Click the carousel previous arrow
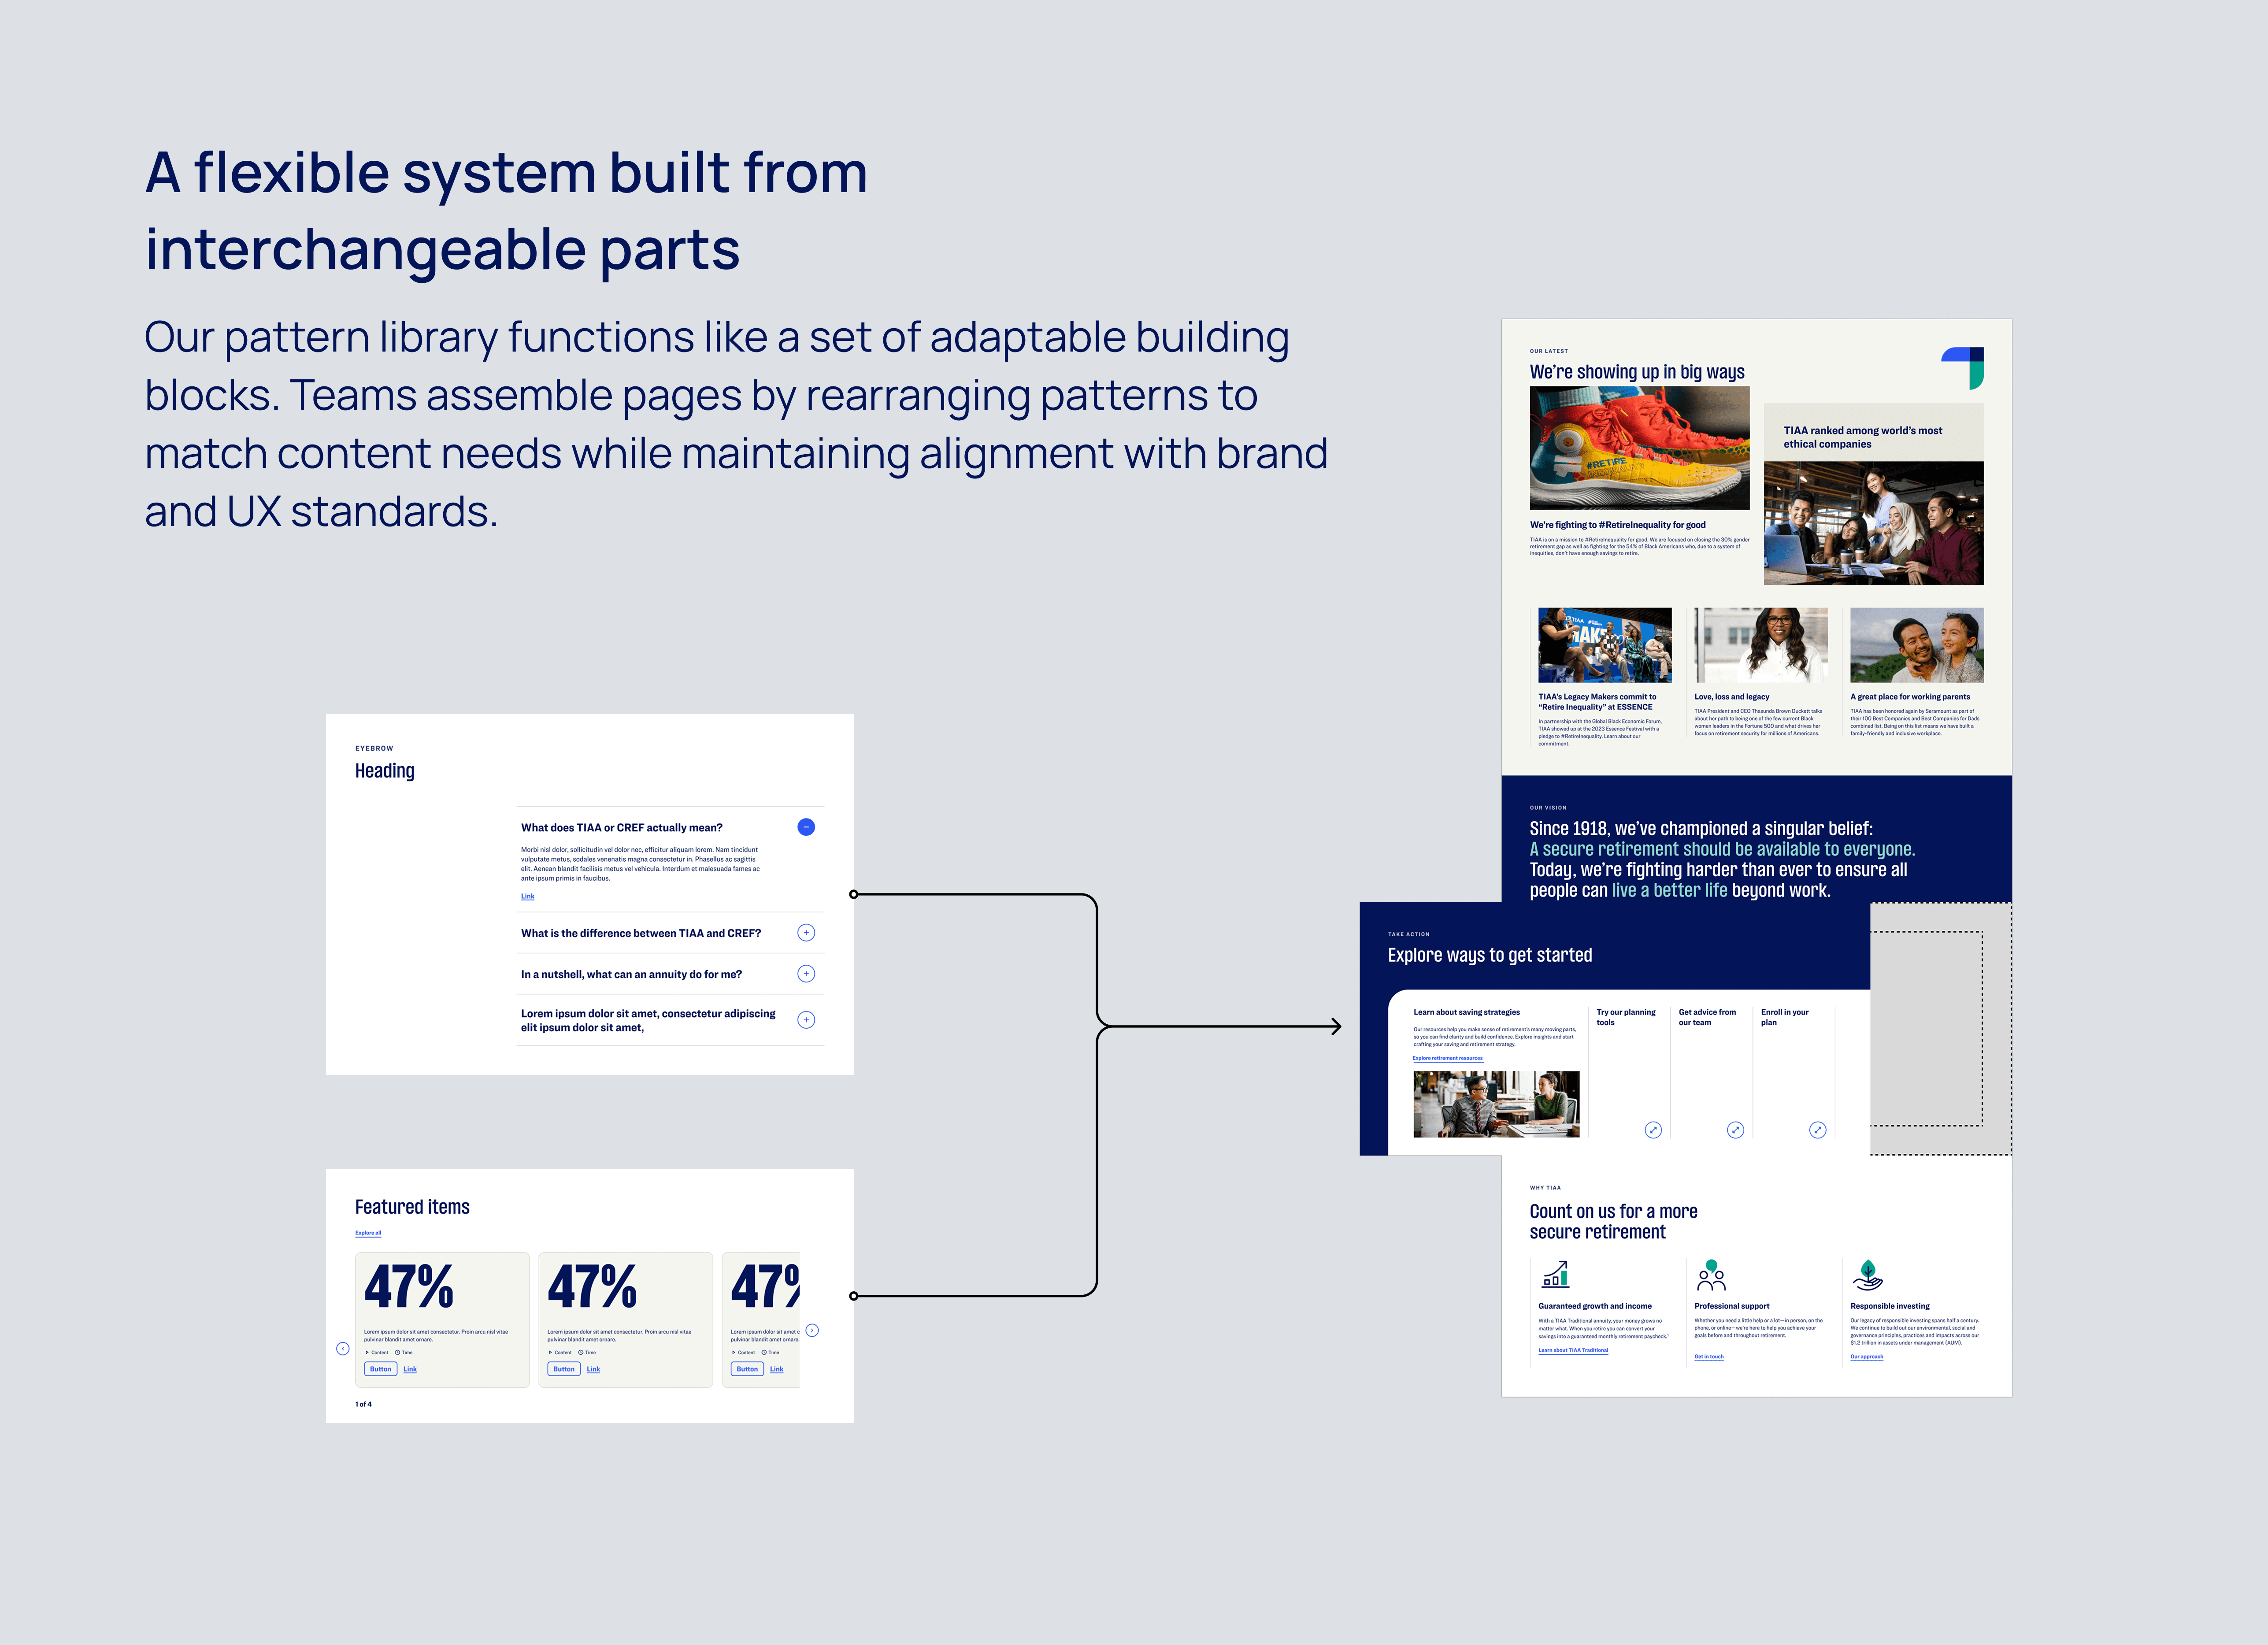 point(343,1349)
